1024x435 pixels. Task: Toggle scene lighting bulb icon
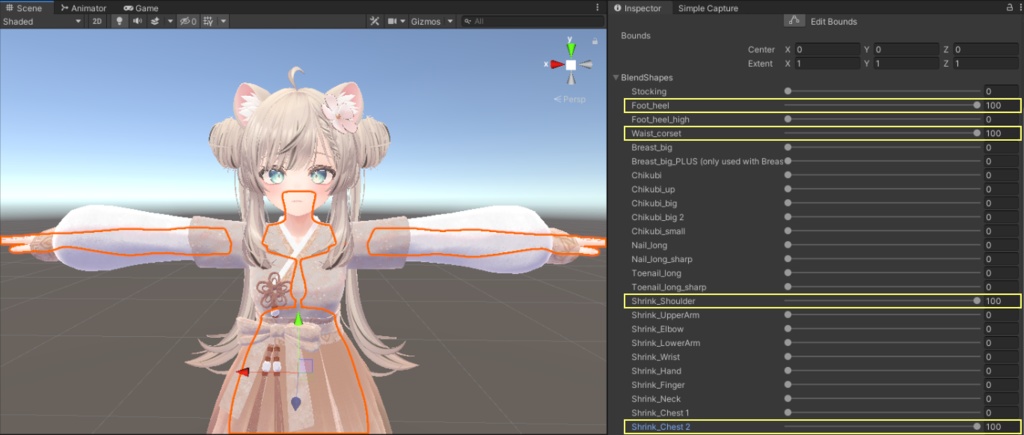(x=119, y=21)
